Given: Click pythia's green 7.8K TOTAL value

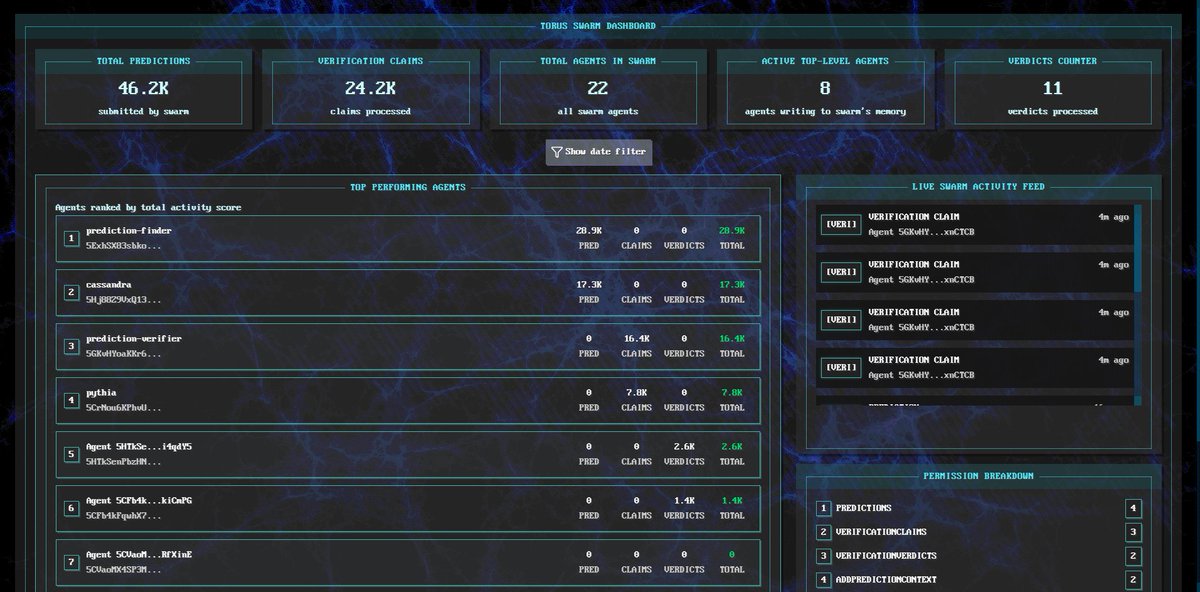Looking at the screenshot, I should [x=732, y=393].
